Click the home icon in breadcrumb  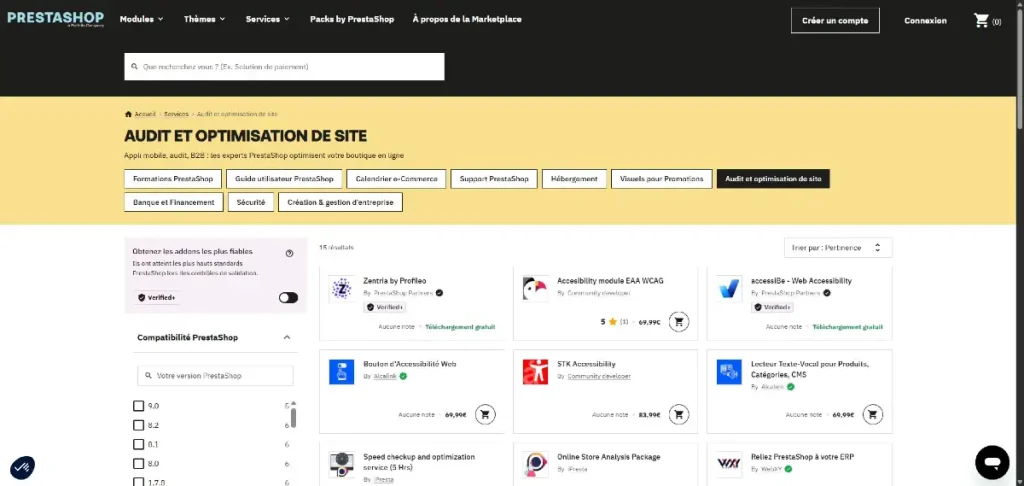[128, 114]
